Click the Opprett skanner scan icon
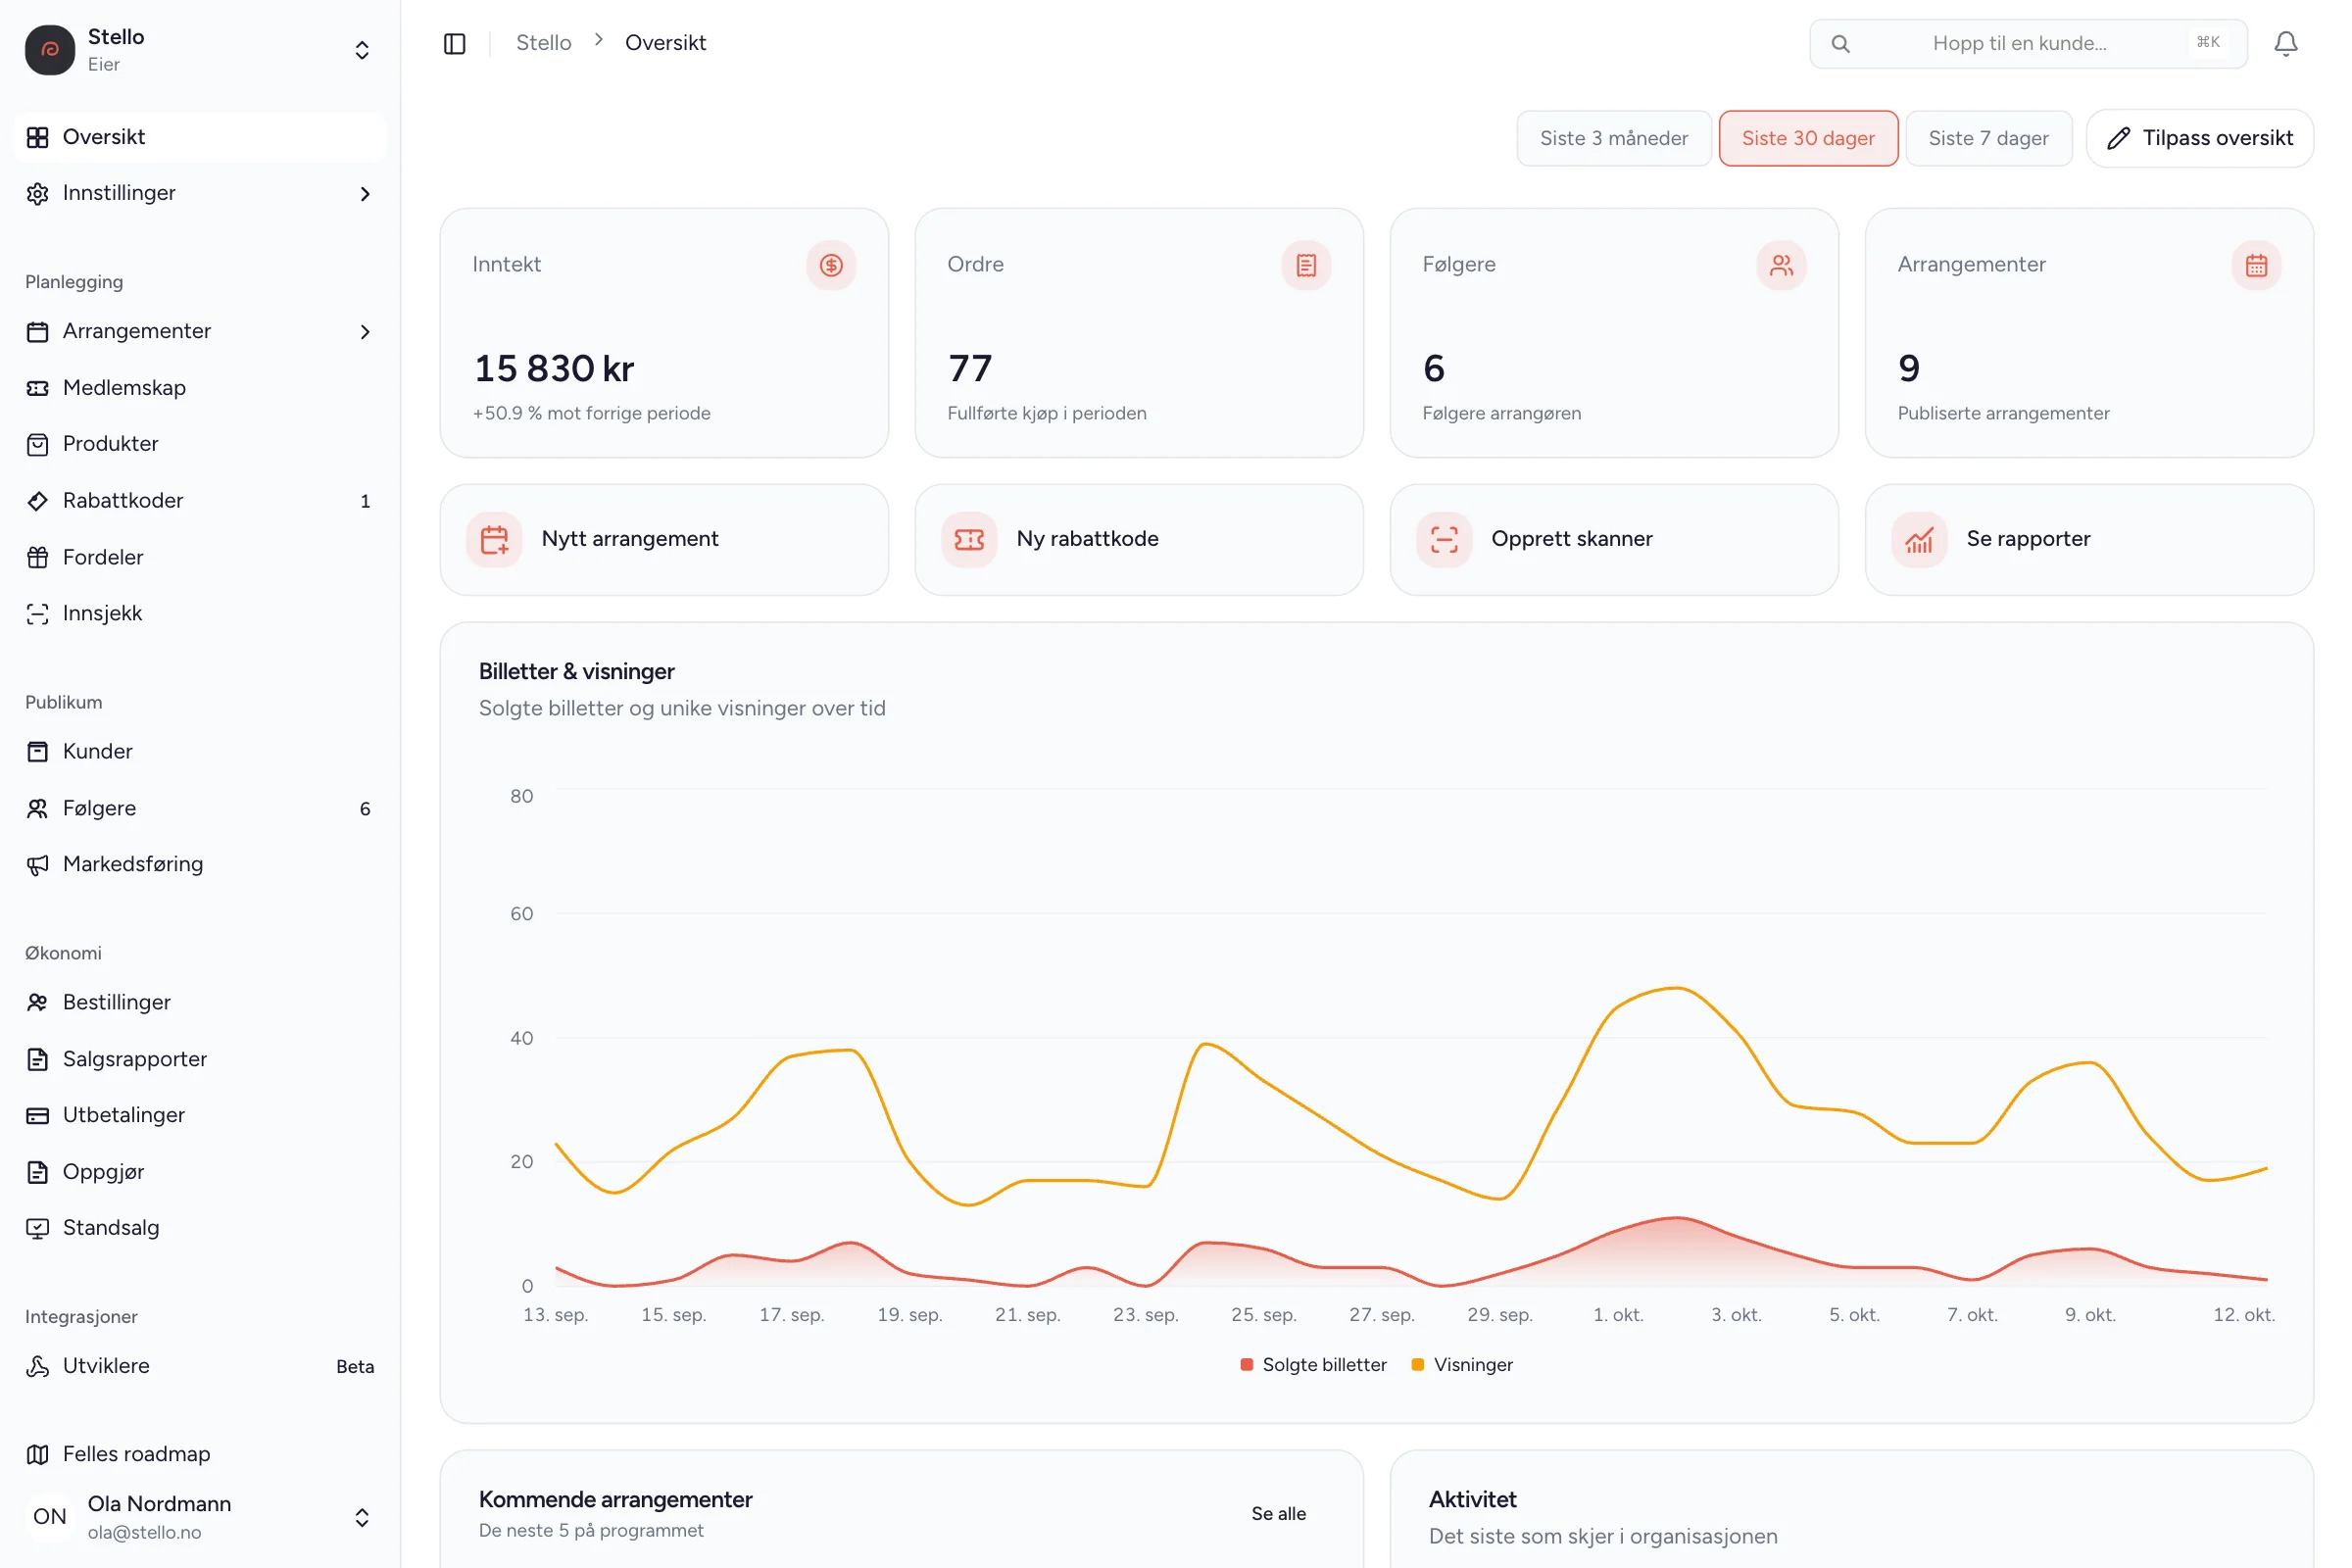 [x=1444, y=539]
